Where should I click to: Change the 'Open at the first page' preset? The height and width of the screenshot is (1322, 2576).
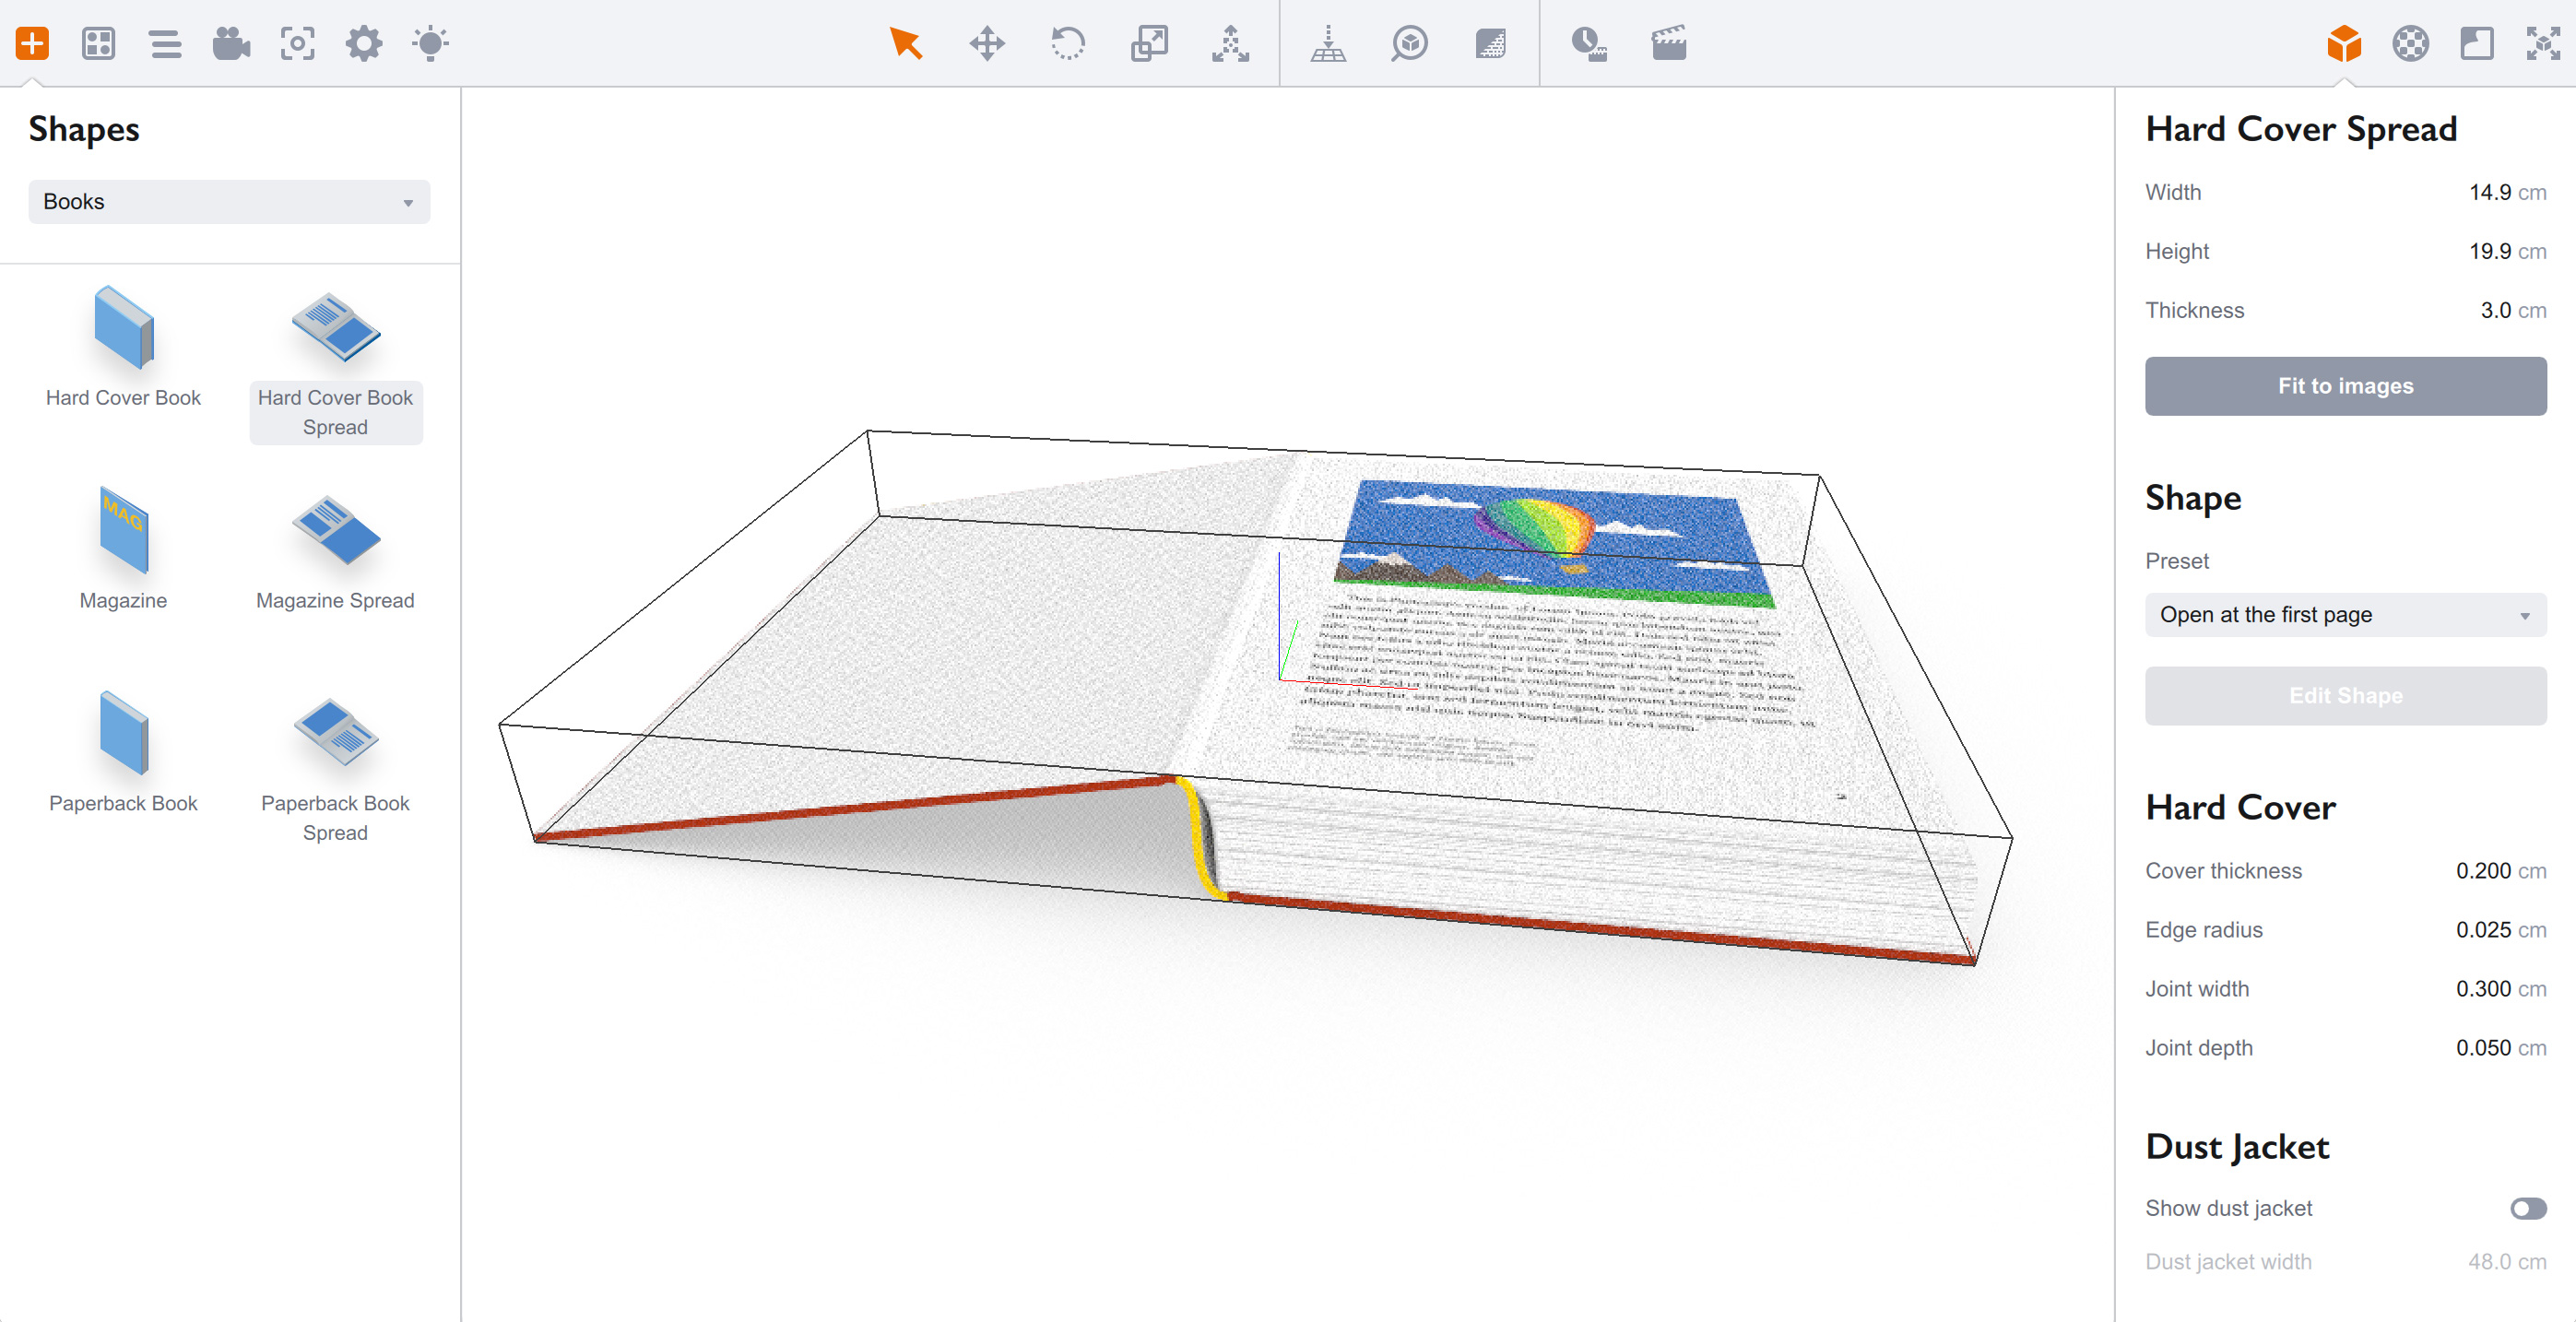coord(2345,615)
